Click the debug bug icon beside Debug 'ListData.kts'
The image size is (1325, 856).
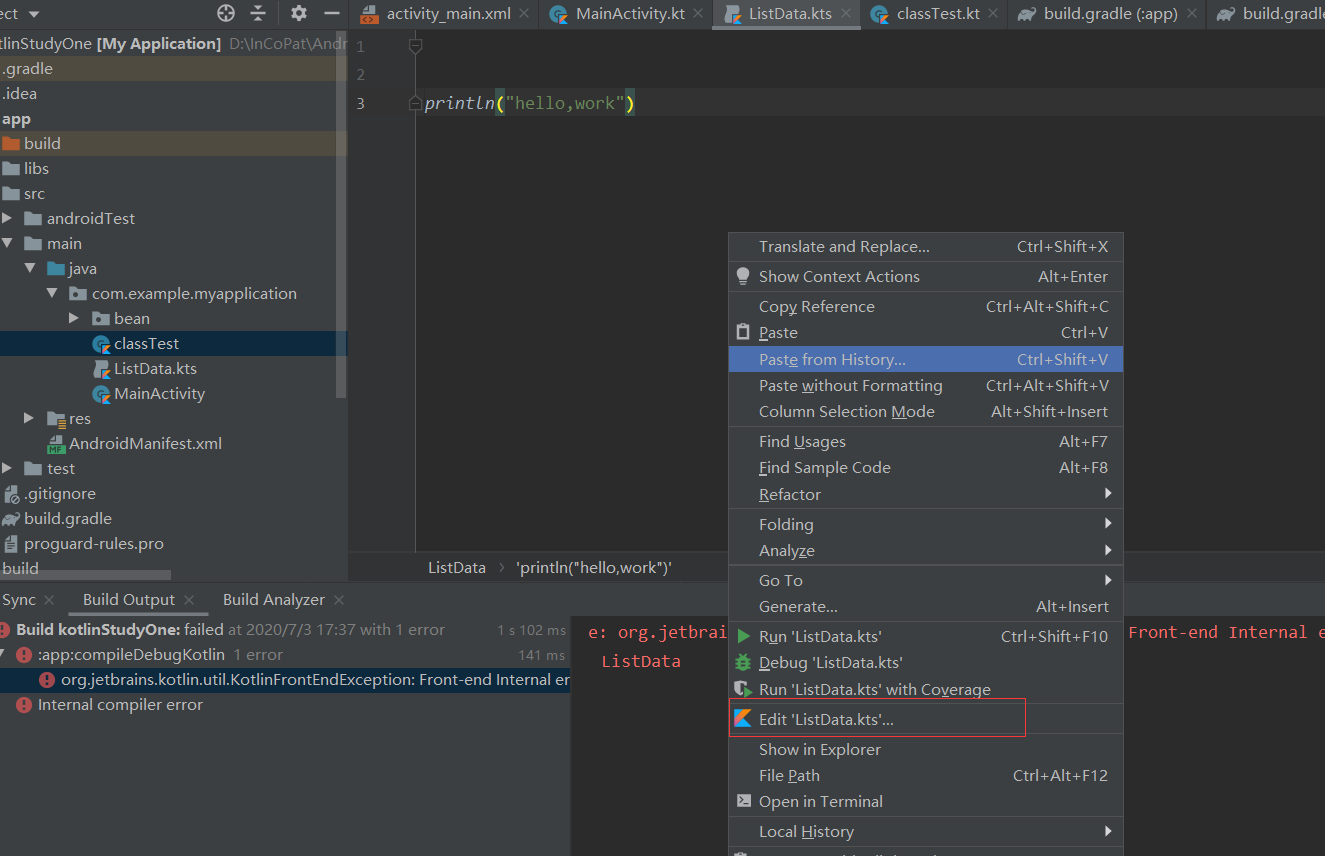[743, 663]
